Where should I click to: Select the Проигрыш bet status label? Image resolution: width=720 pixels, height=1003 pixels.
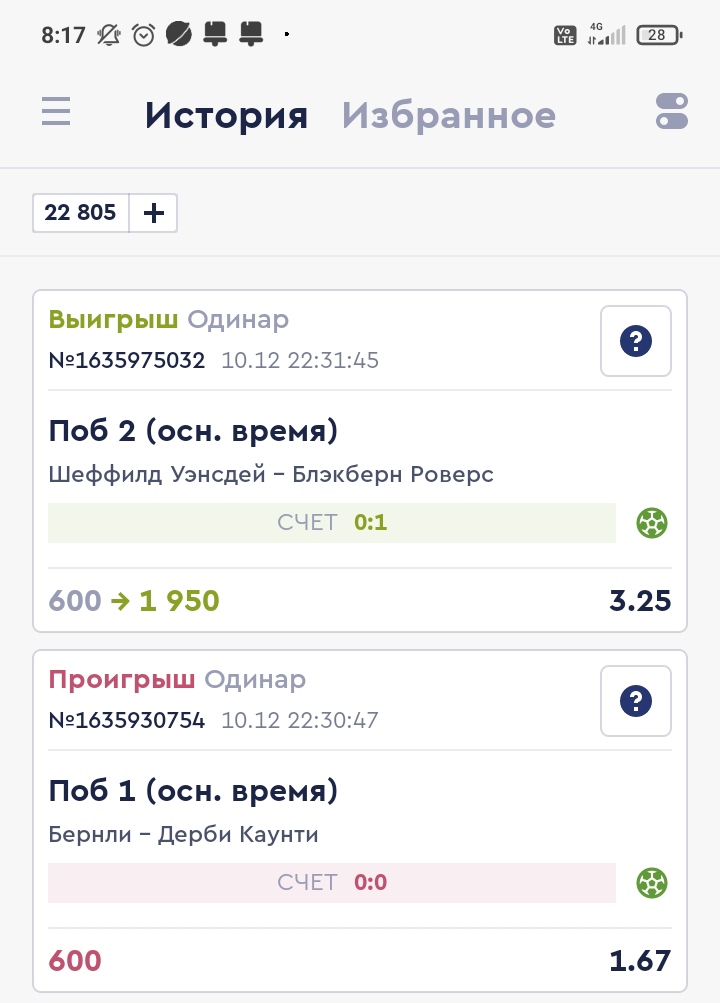pos(122,680)
